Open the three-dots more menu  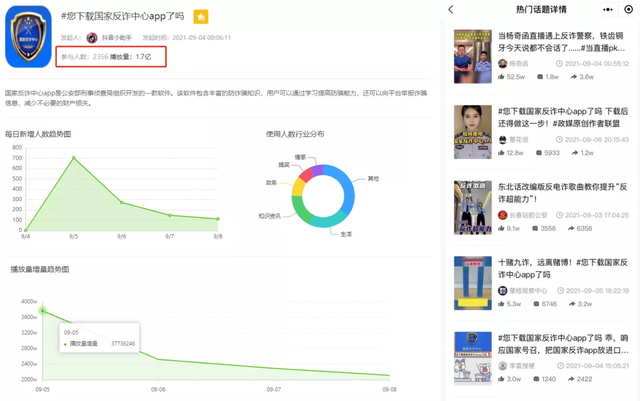click(608, 9)
